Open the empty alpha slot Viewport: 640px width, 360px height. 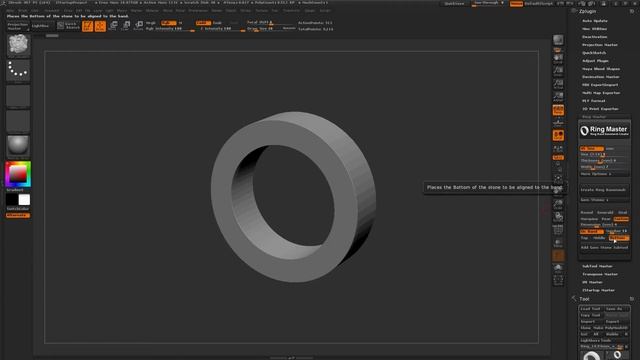point(18,96)
